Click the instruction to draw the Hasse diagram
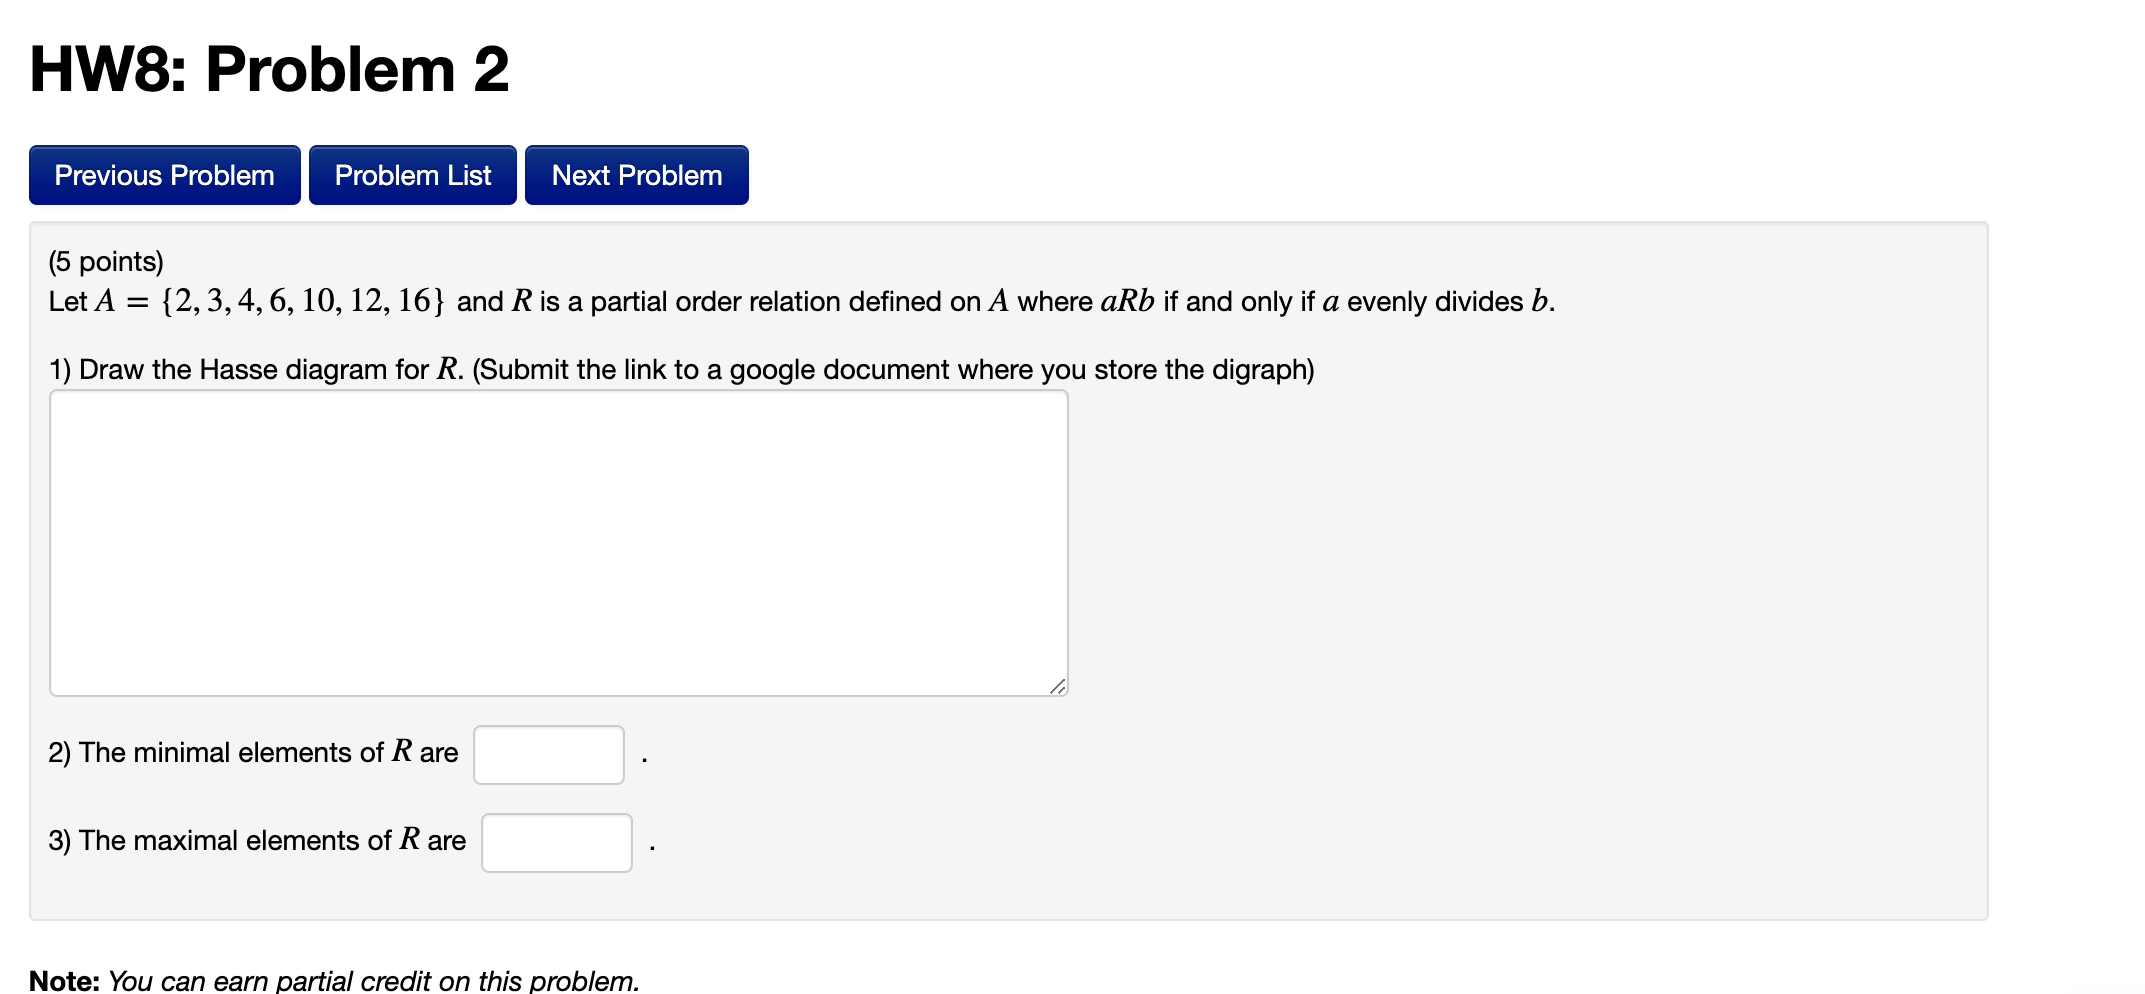2145x994 pixels. pos(680,368)
